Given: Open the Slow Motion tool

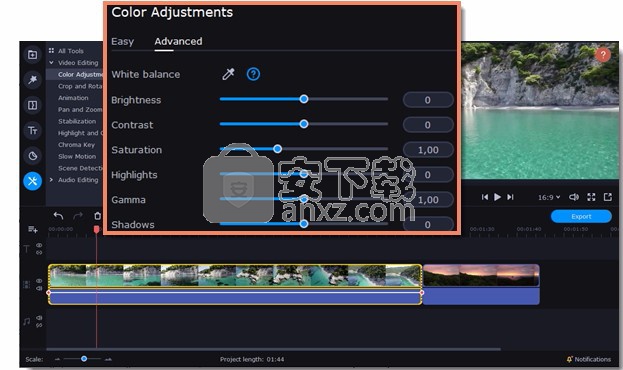Looking at the screenshot, I should point(77,157).
